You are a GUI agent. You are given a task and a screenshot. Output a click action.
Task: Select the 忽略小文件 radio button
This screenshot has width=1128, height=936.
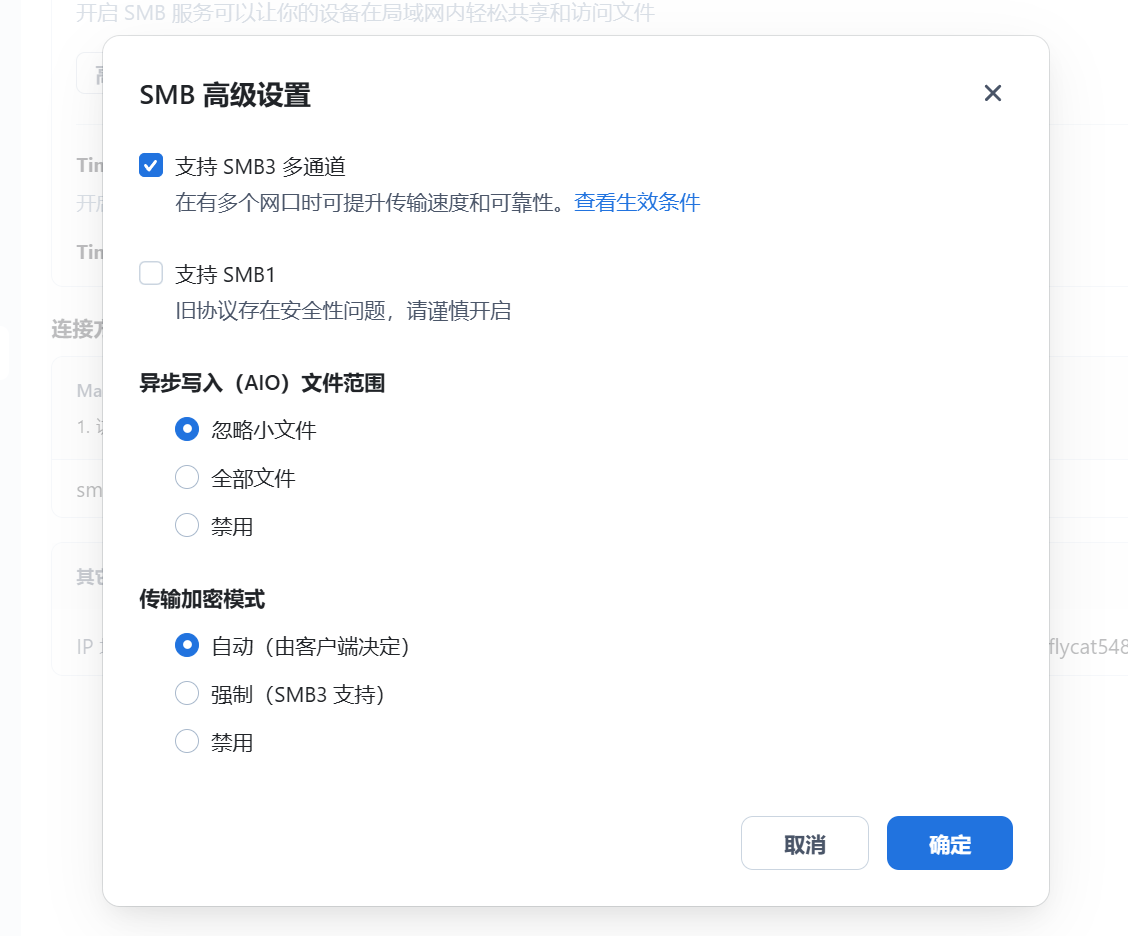click(187, 429)
